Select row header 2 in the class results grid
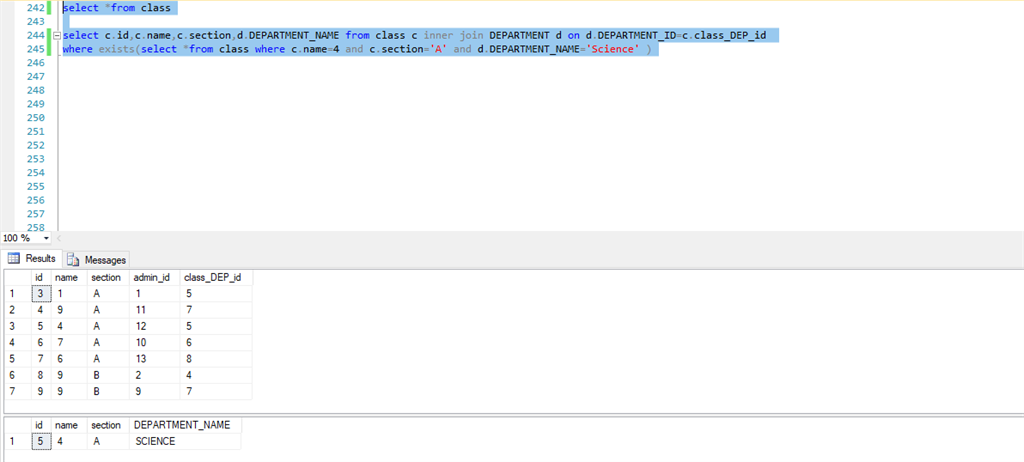This screenshot has height=462, width=1024. 18,310
